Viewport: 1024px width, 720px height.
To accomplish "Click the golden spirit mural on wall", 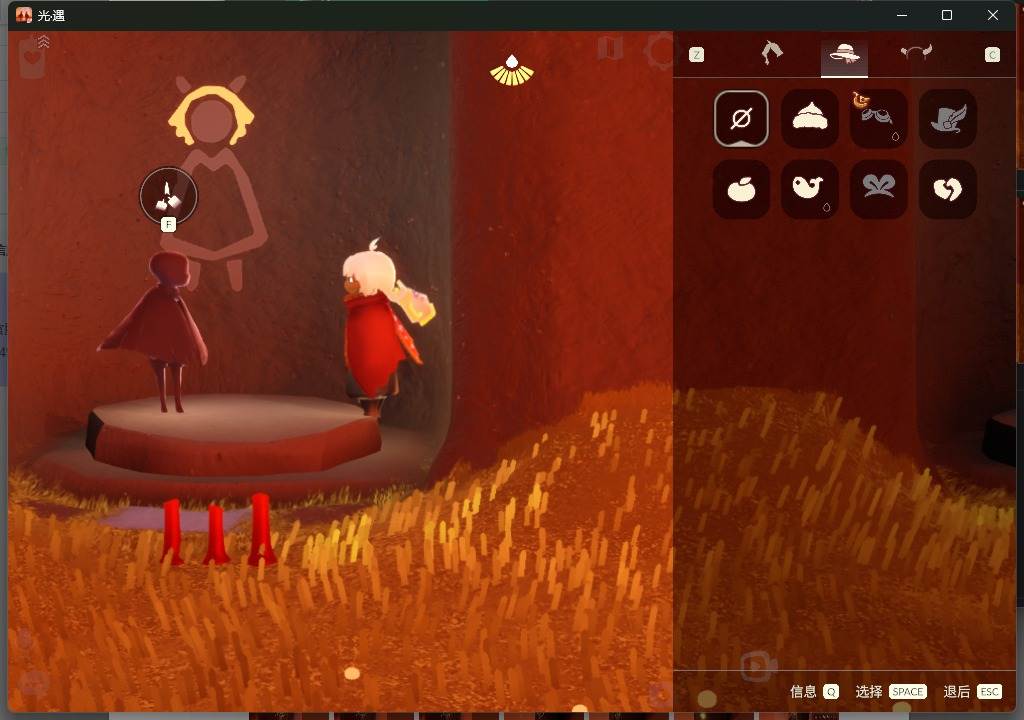I will 214,183.
